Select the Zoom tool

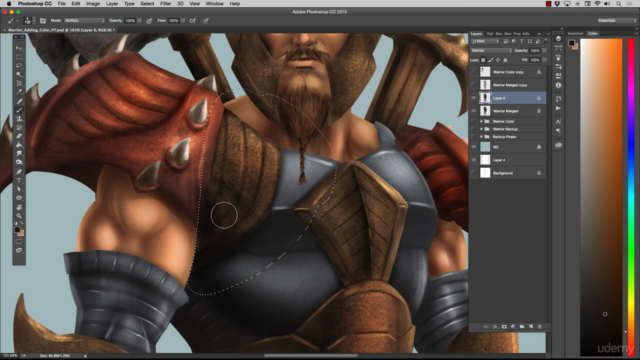tap(19, 216)
